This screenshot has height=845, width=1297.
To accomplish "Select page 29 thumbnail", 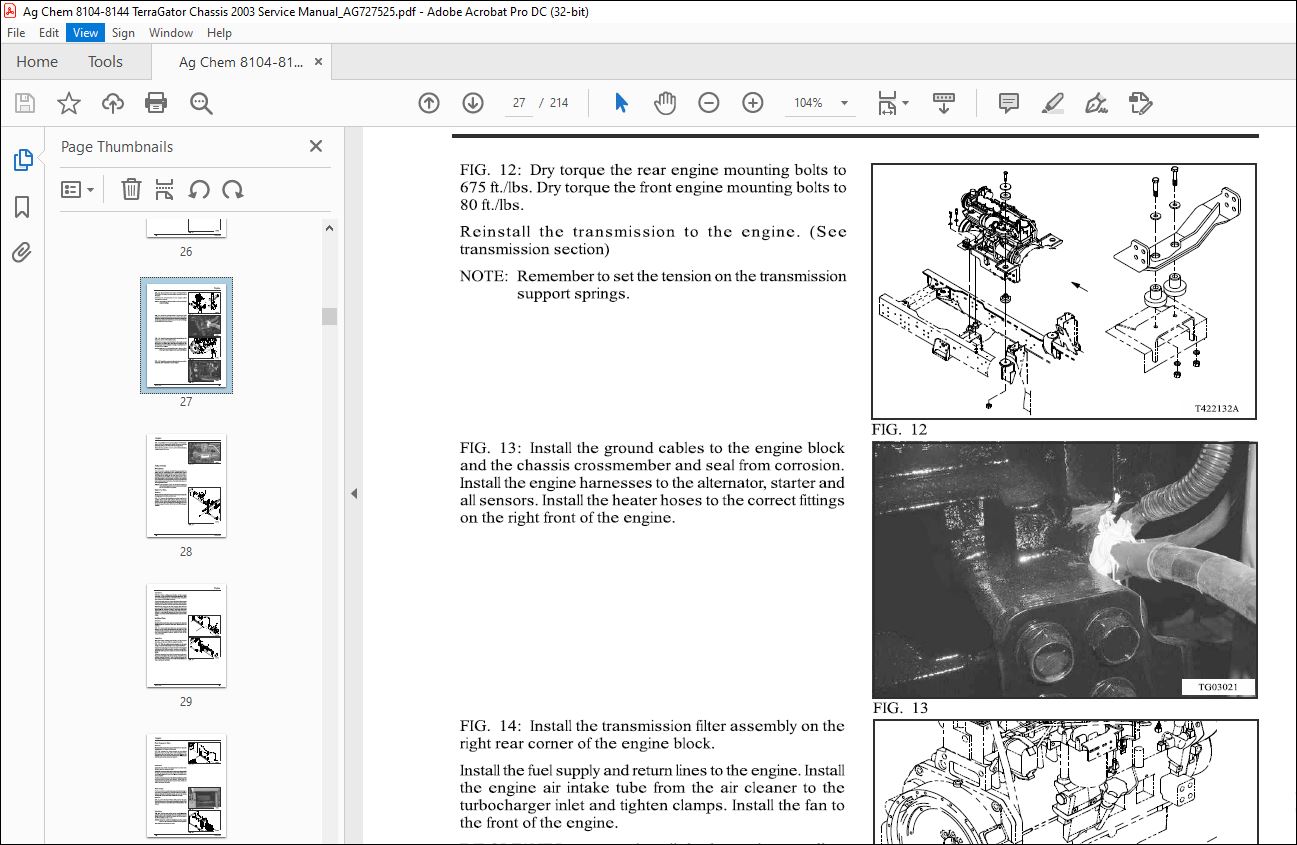I will coord(186,636).
